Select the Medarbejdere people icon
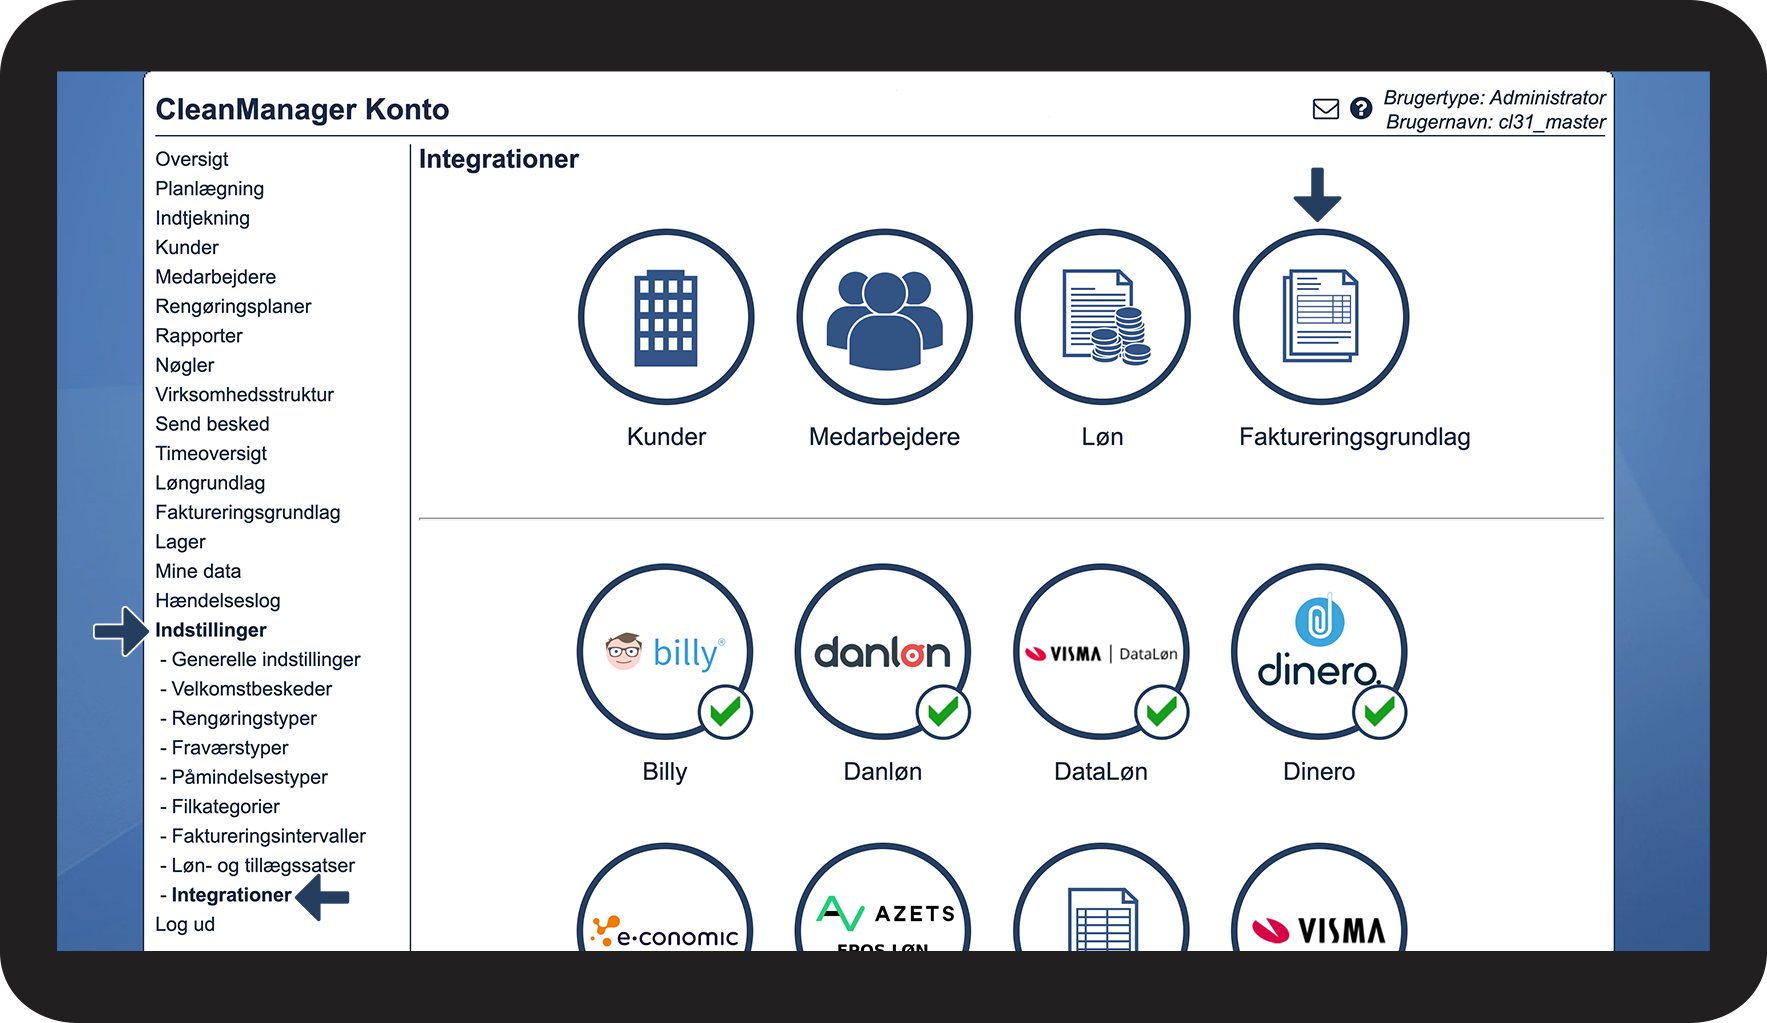 [884, 317]
